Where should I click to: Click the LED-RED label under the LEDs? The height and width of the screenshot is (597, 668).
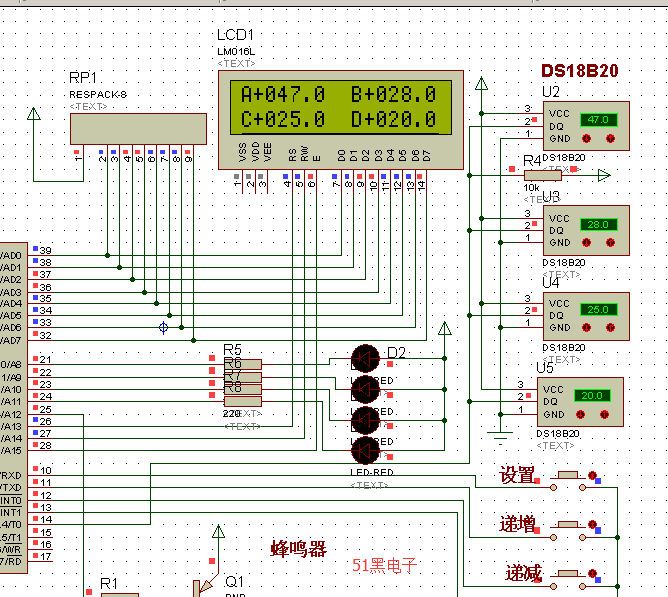pyautogui.click(x=372, y=472)
